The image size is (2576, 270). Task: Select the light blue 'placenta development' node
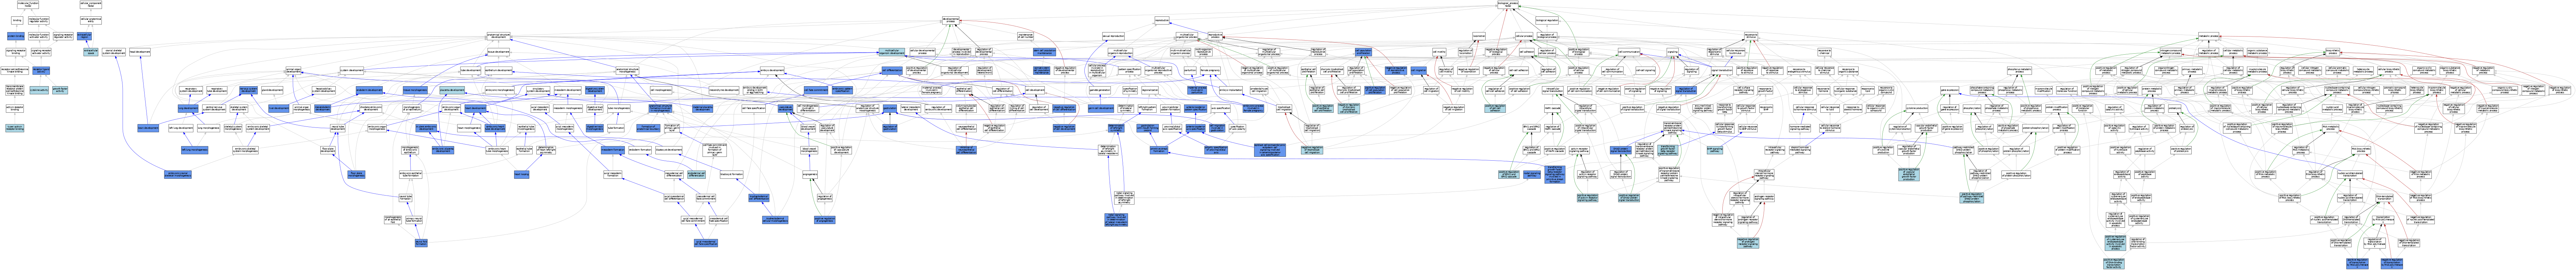[452, 90]
